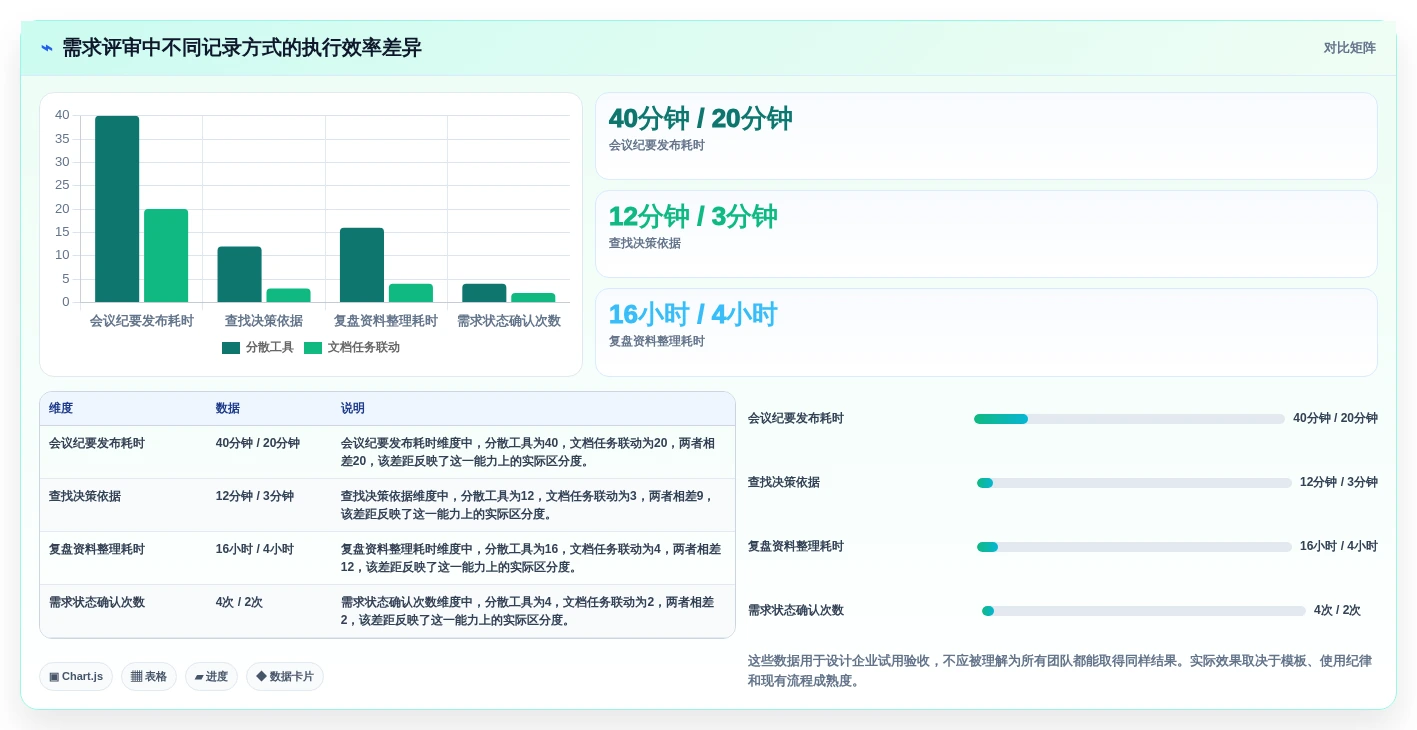Image resolution: width=1417 pixels, height=730 pixels.
Task: Click the 表格 tag chip
Action: 149,677
